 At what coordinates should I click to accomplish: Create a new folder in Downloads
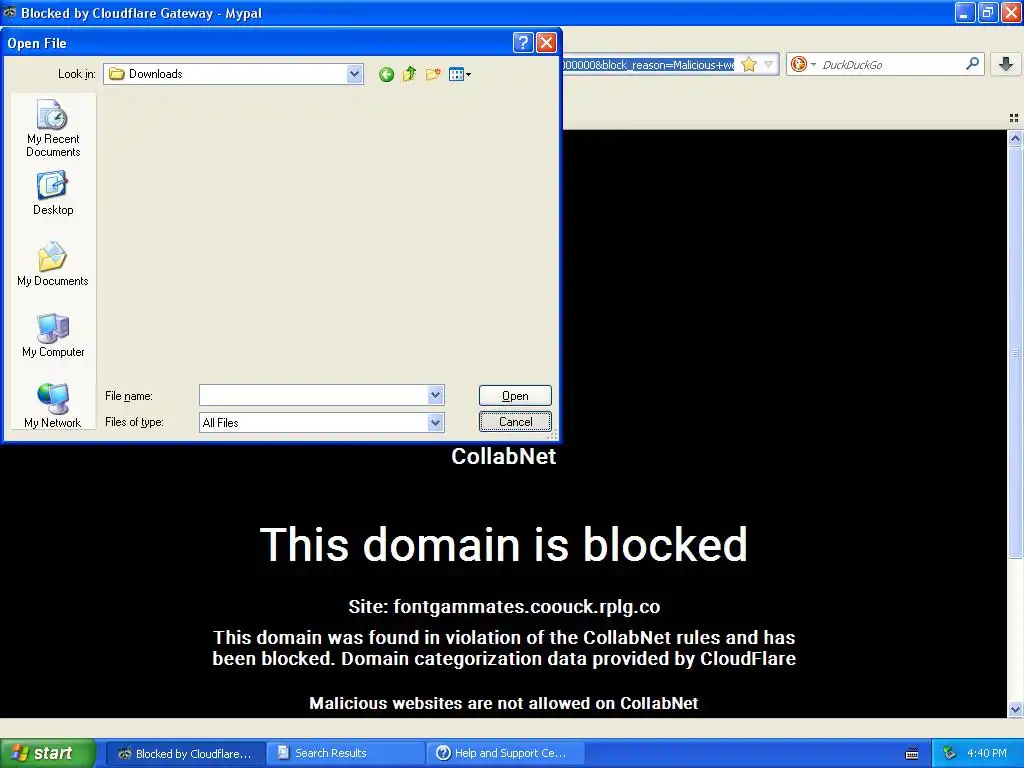(433, 74)
